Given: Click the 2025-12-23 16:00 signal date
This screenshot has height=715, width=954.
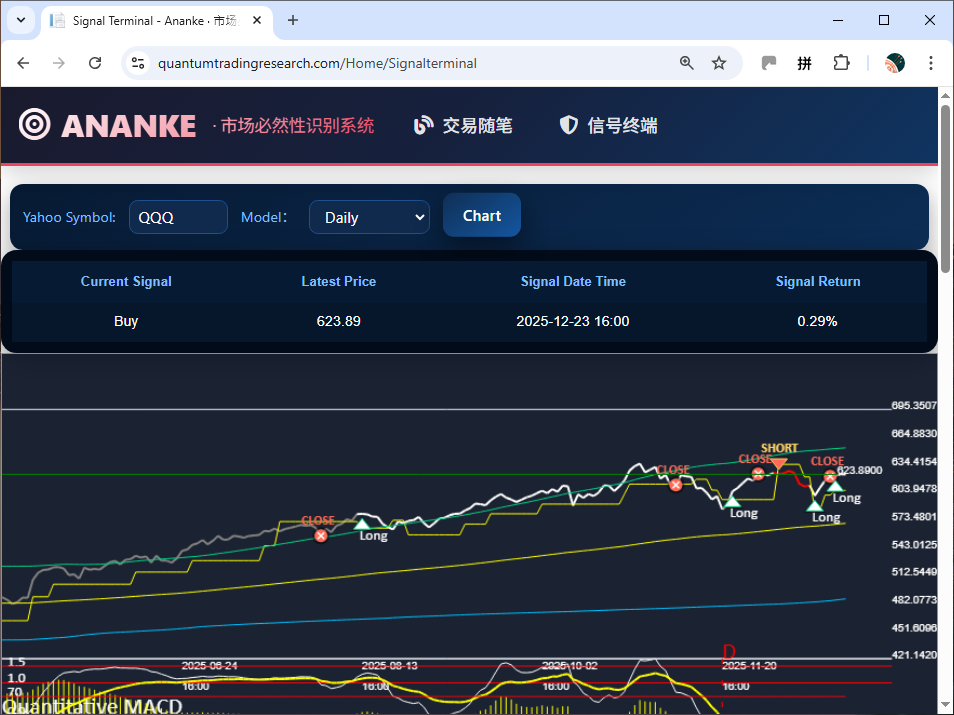Looking at the screenshot, I should pyautogui.click(x=573, y=321).
